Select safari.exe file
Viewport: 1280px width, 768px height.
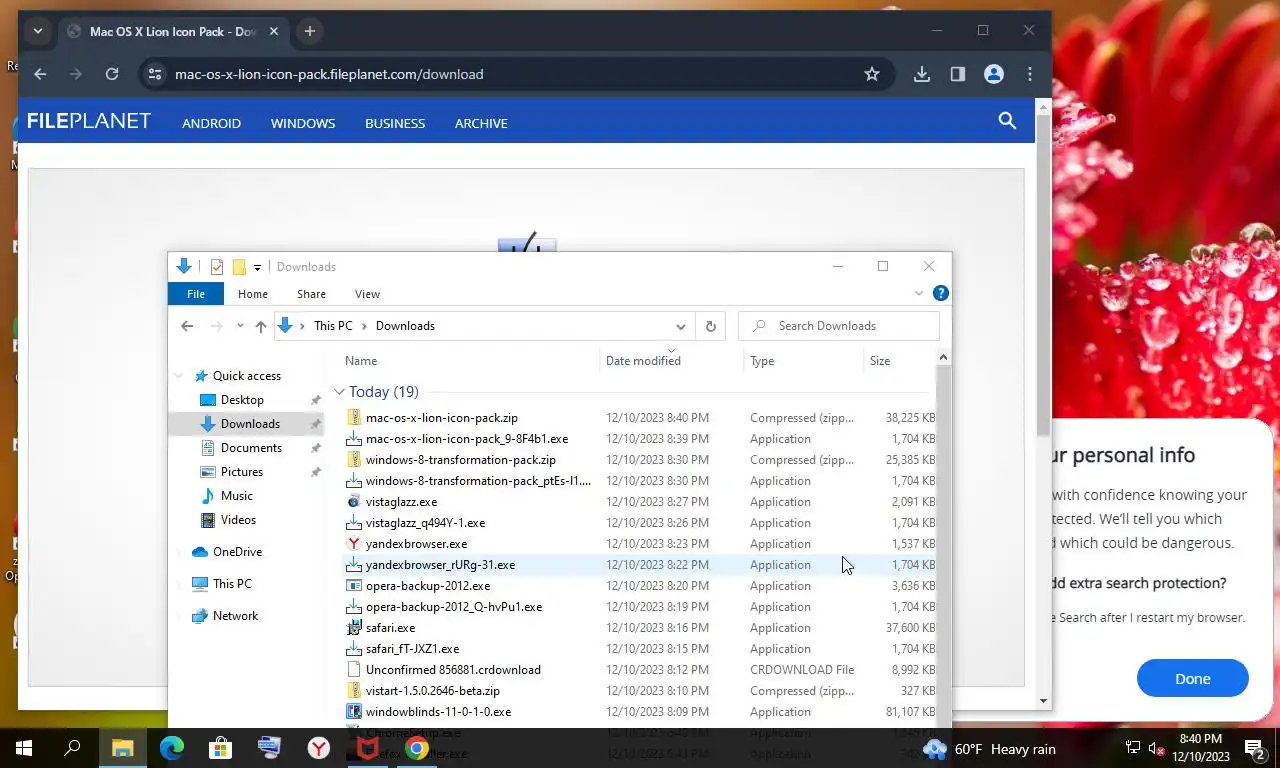(390, 628)
